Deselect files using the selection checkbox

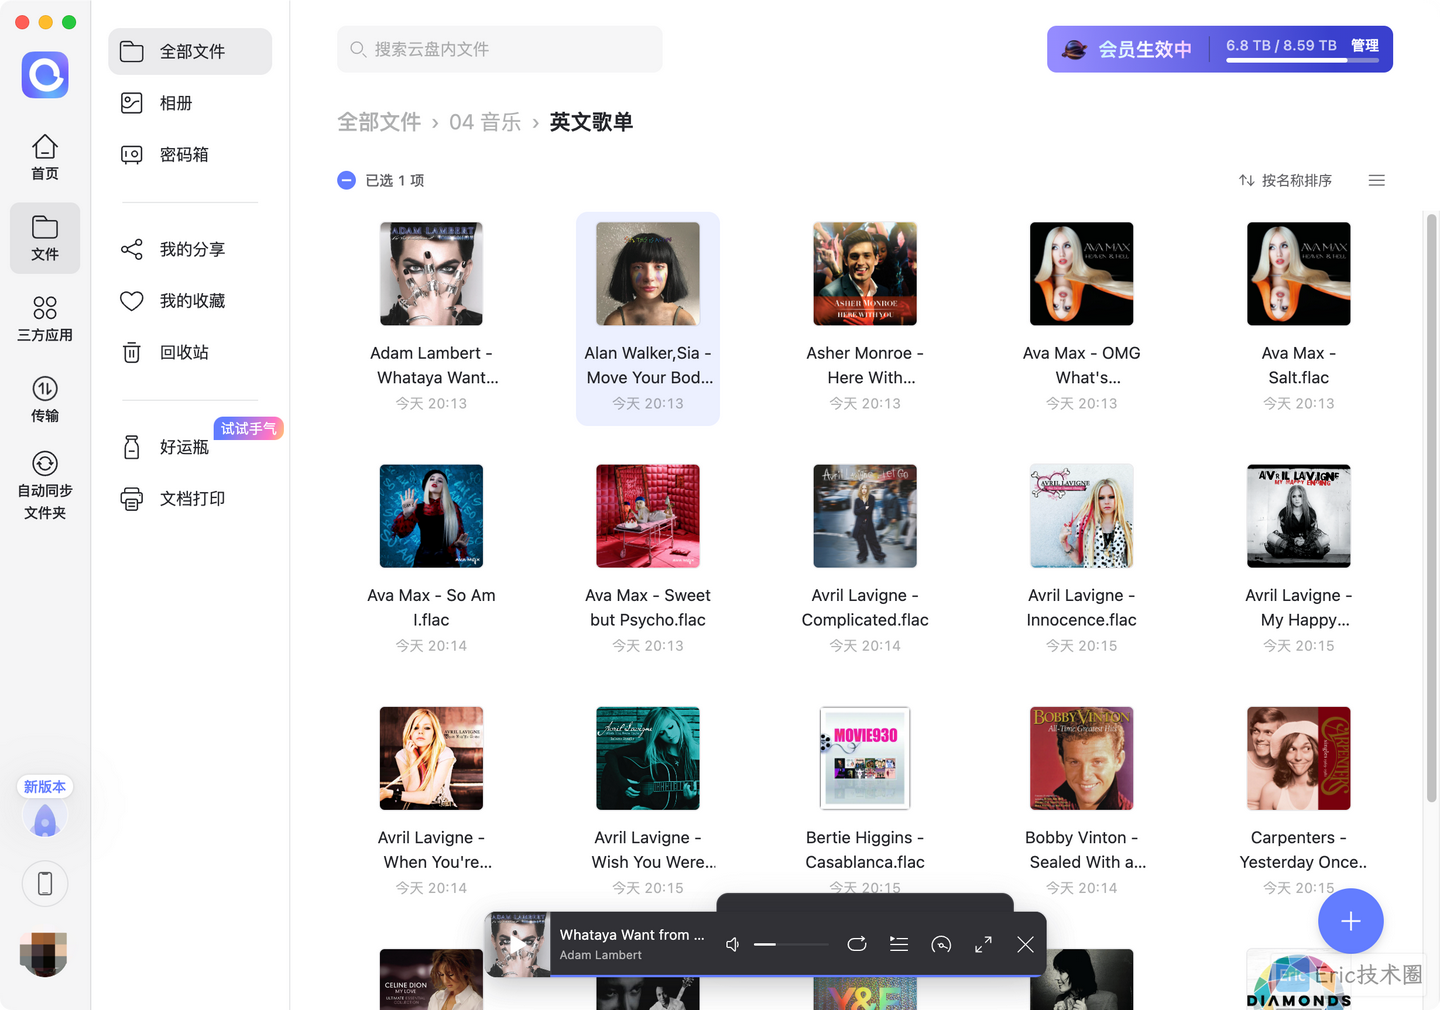point(346,180)
